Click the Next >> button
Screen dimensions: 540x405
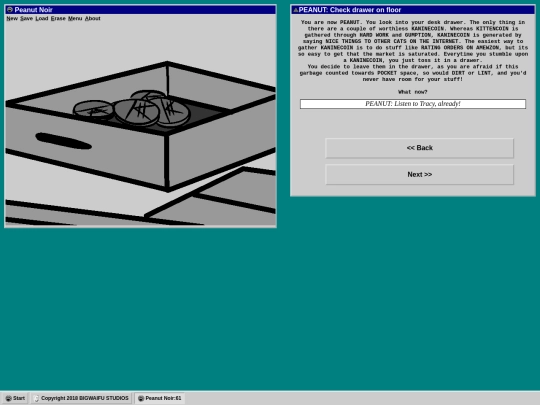click(x=419, y=175)
